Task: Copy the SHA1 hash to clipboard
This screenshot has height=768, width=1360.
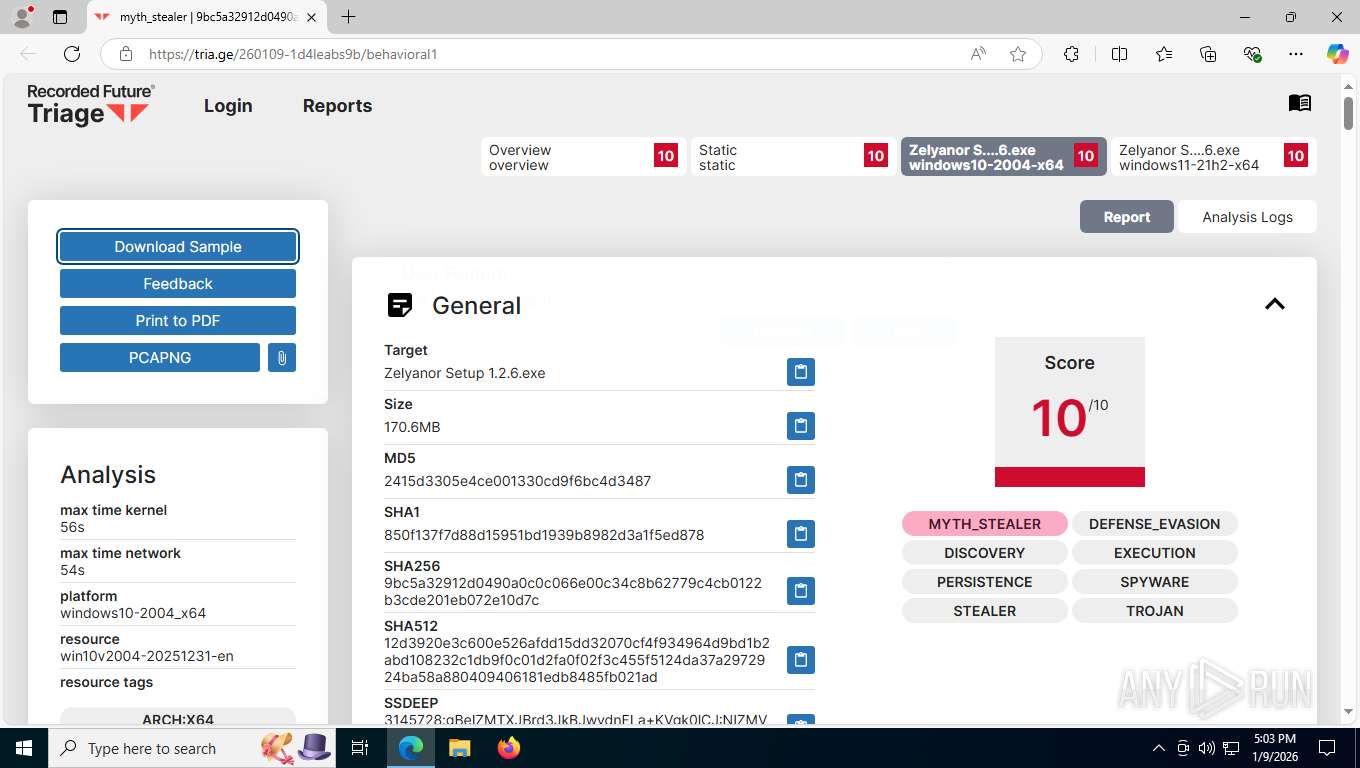Action: (x=800, y=534)
